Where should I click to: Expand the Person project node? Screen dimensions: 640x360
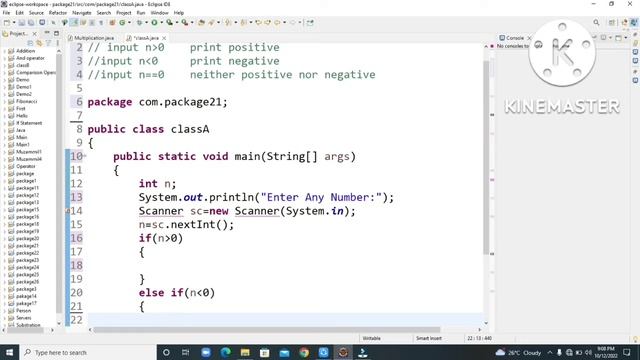click(x=5, y=311)
